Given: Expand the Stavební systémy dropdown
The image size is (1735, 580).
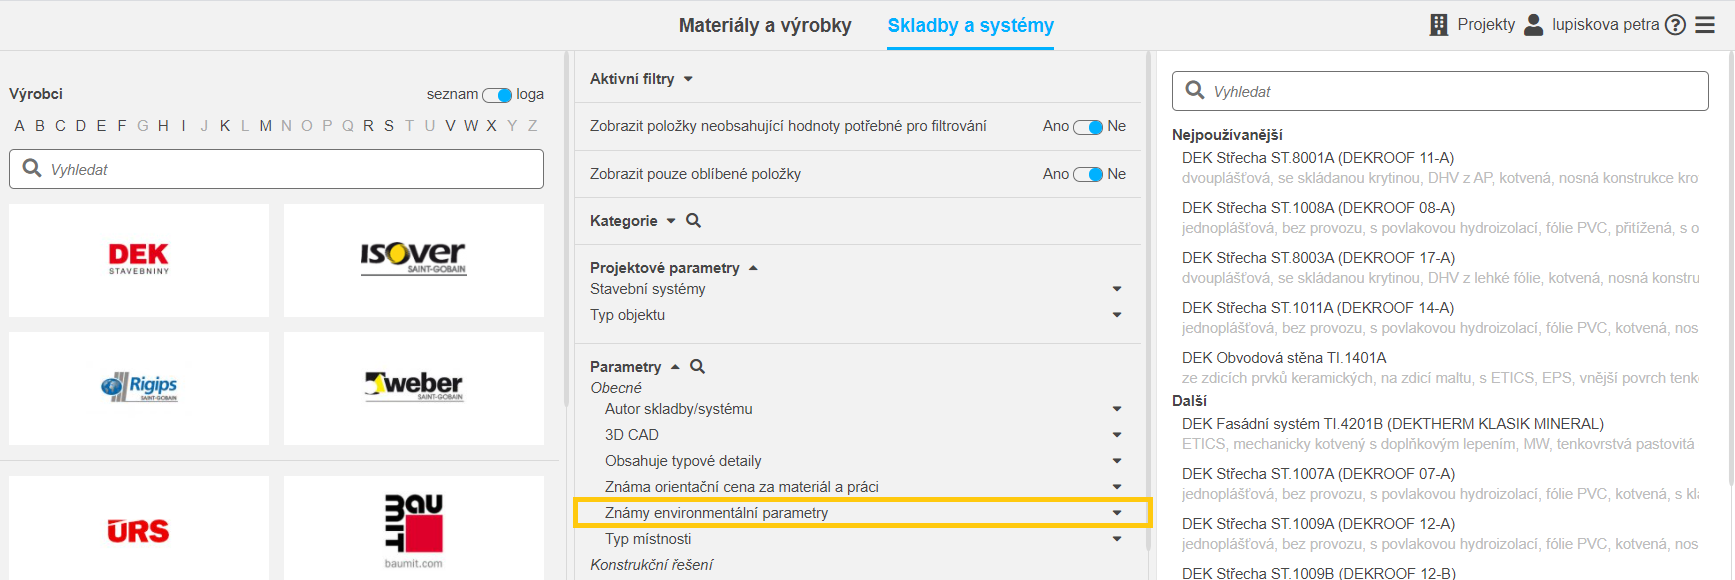Looking at the screenshot, I should (x=858, y=289).
